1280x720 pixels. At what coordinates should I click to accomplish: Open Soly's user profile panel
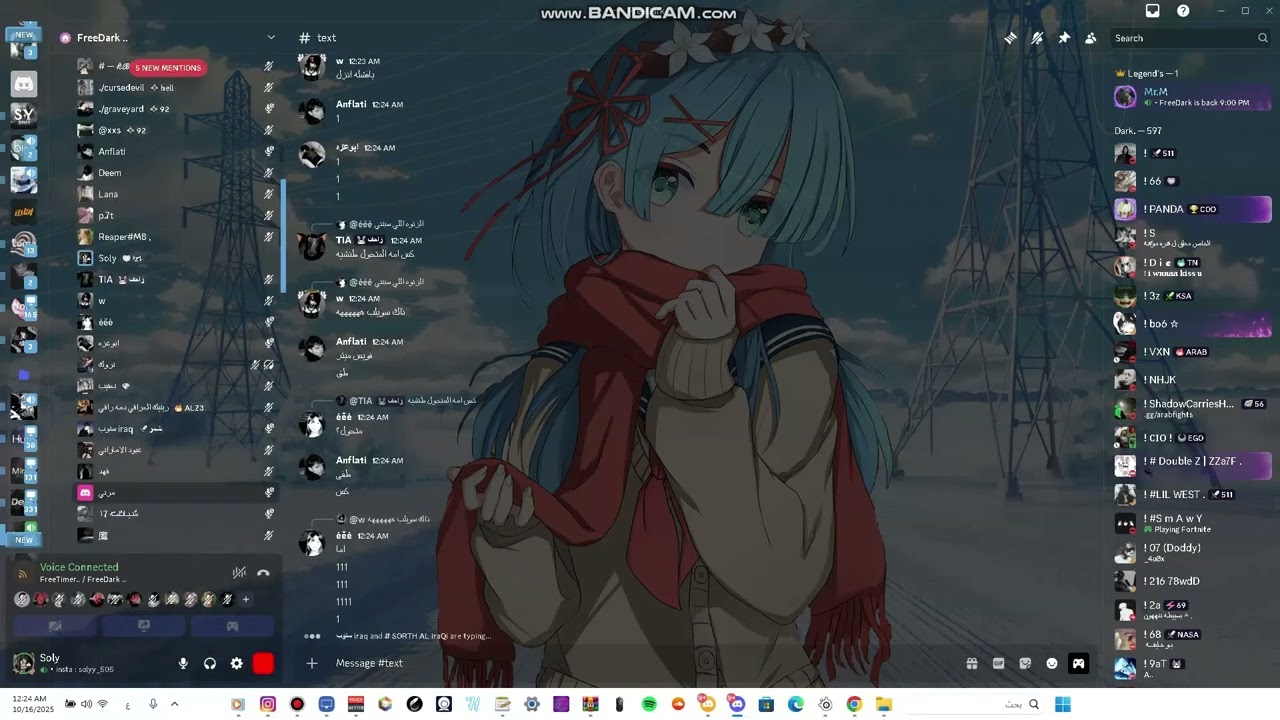76,663
